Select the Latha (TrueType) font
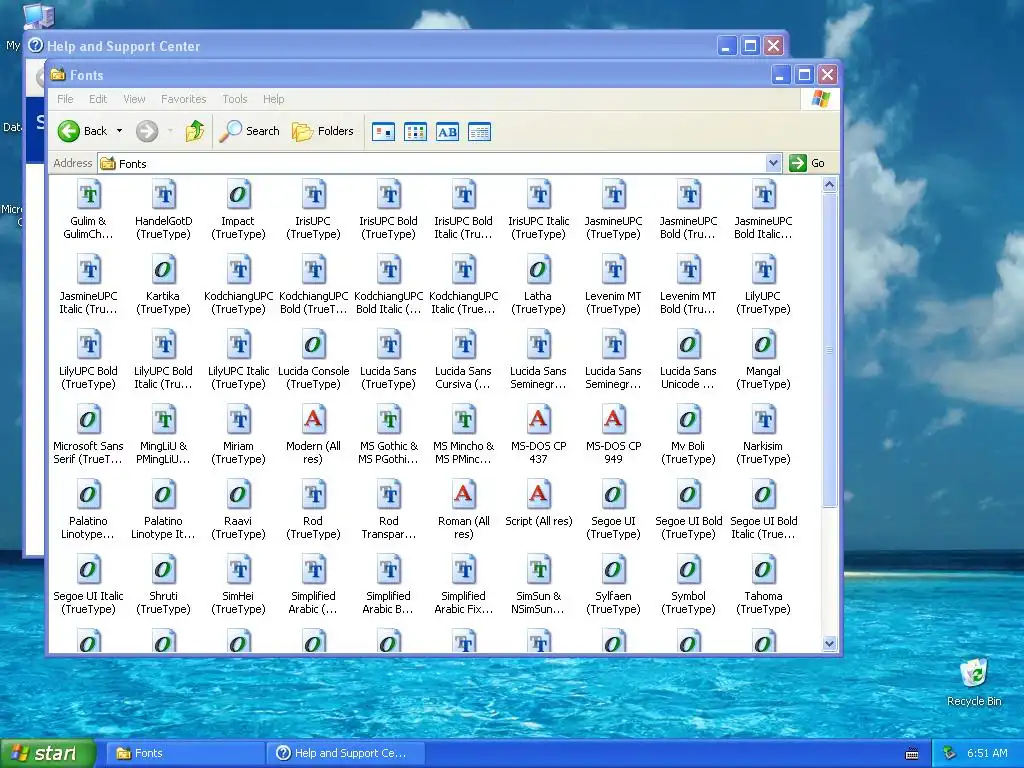Image resolution: width=1024 pixels, height=768 pixels. 538,284
